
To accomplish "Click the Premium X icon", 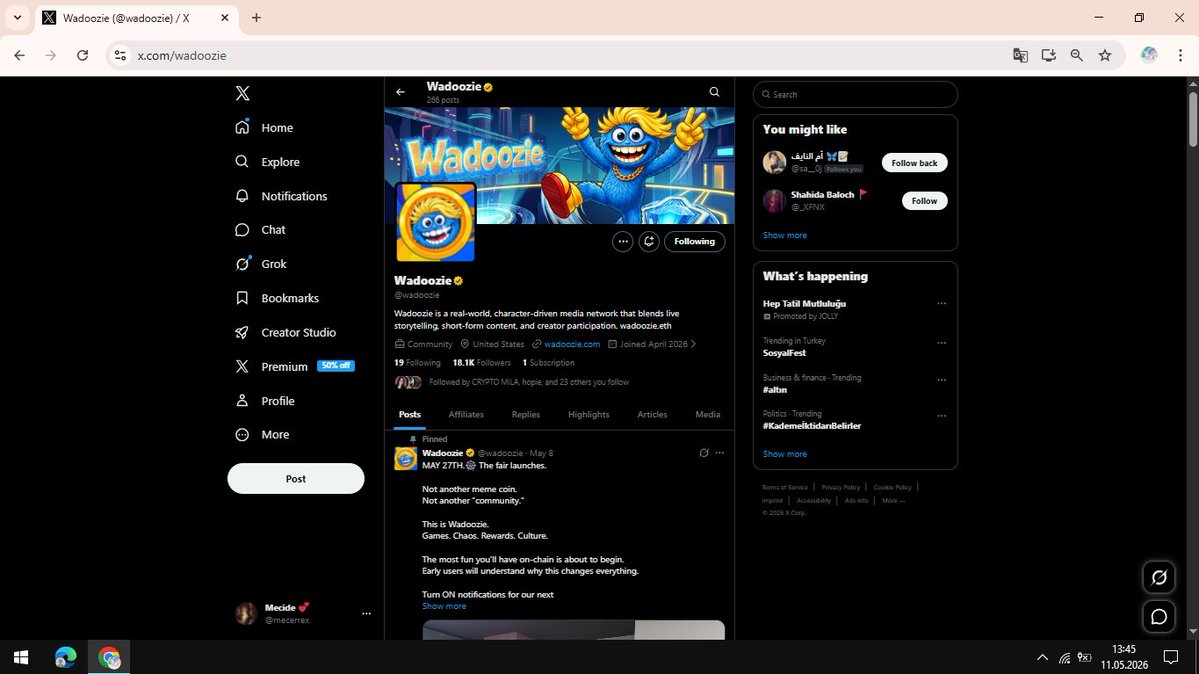I will point(242,366).
